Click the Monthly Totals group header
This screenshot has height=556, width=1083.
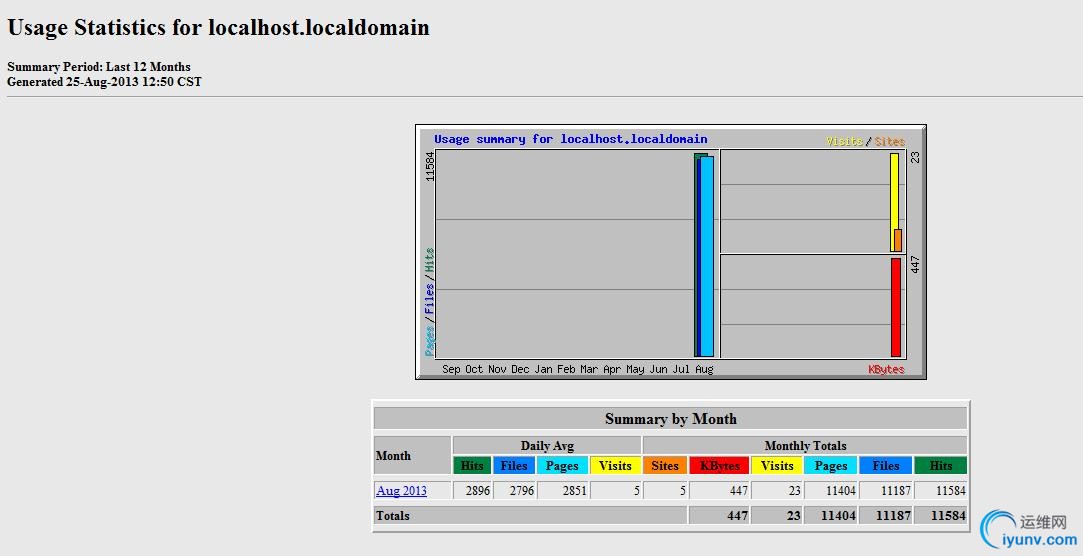click(805, 445)
